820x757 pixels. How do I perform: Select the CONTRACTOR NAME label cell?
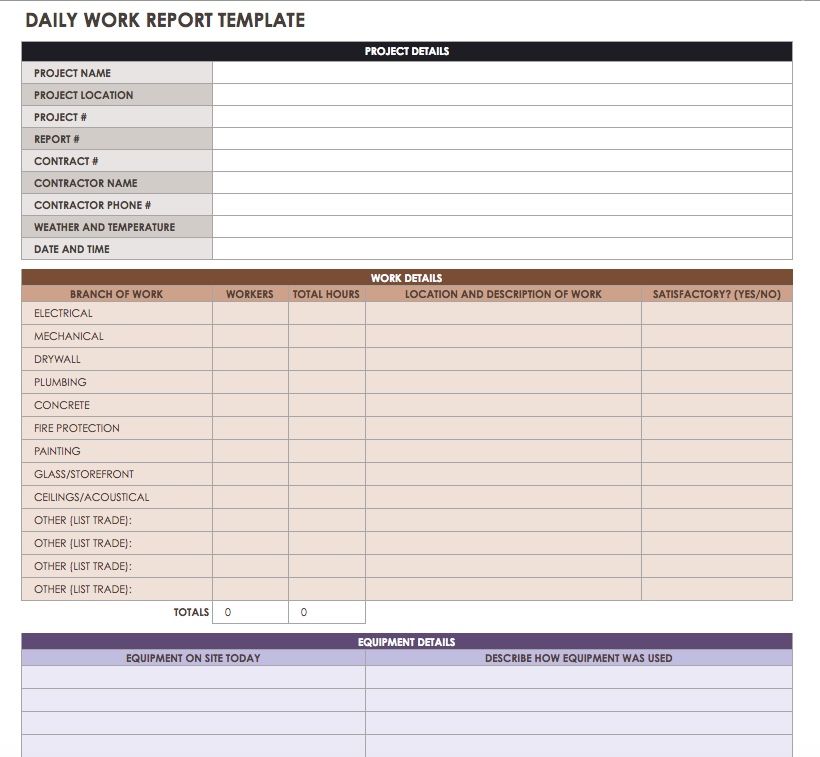117,182
